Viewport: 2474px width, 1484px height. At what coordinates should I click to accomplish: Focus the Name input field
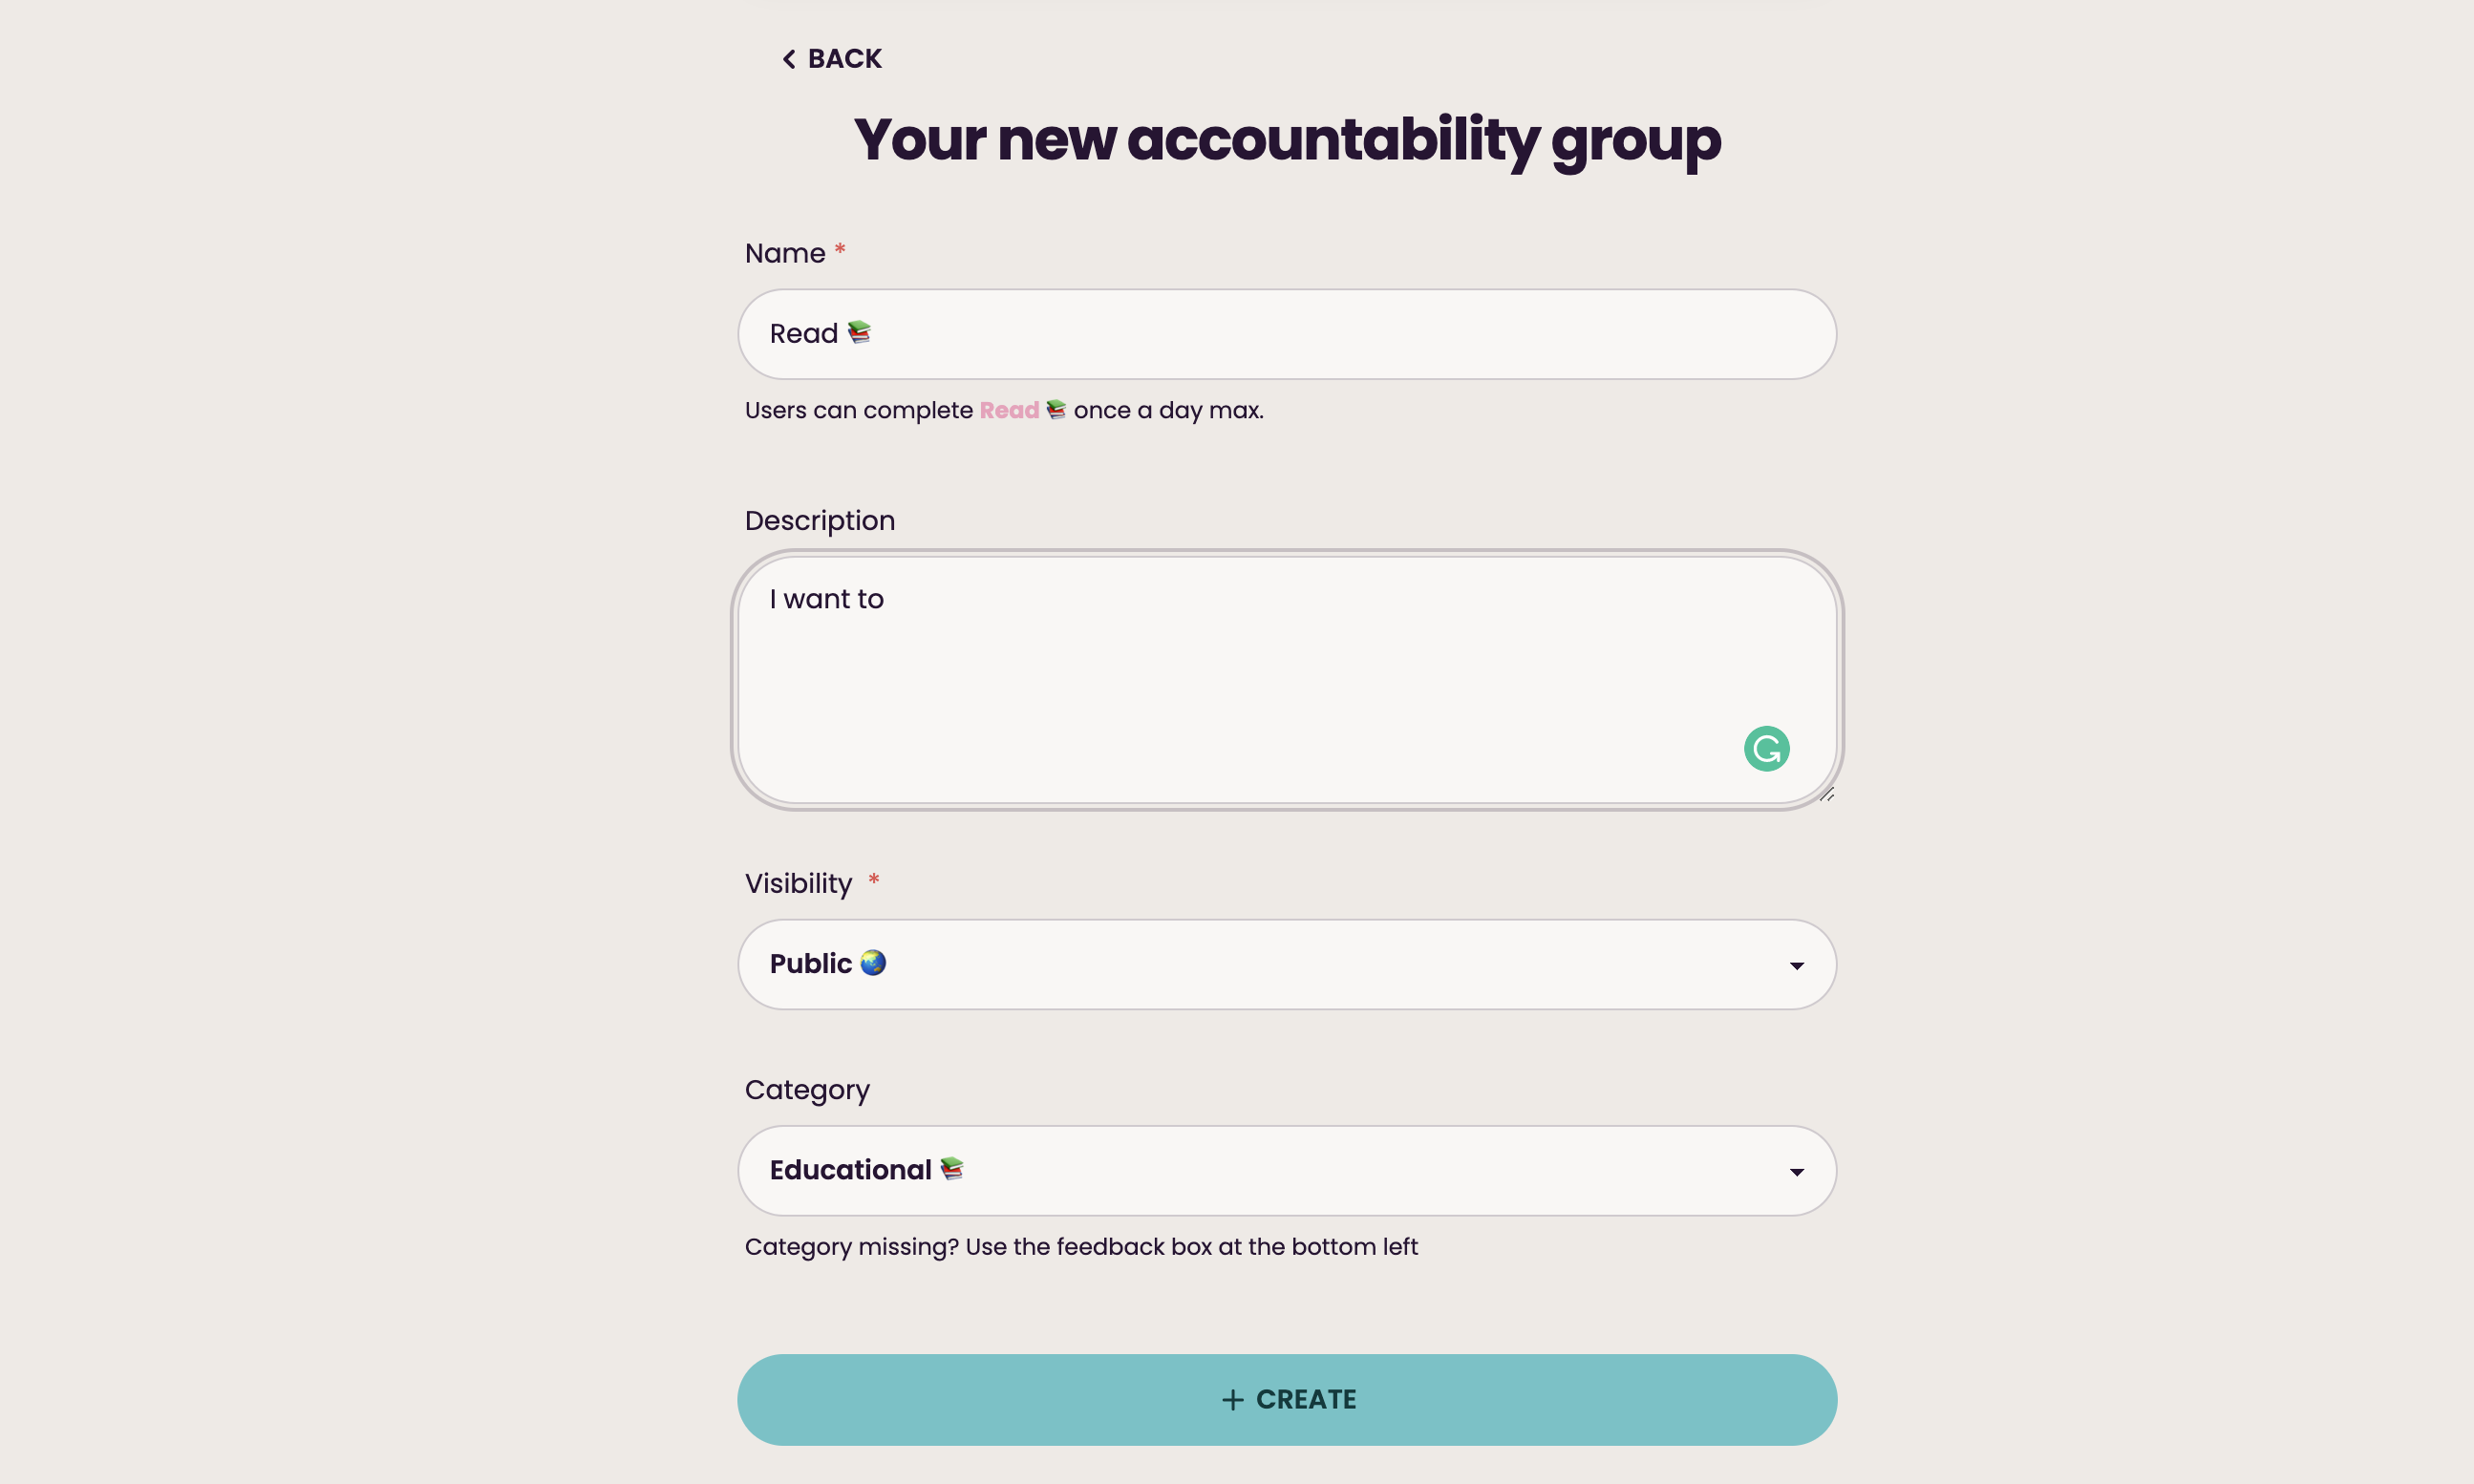[x=1286, y=334]
